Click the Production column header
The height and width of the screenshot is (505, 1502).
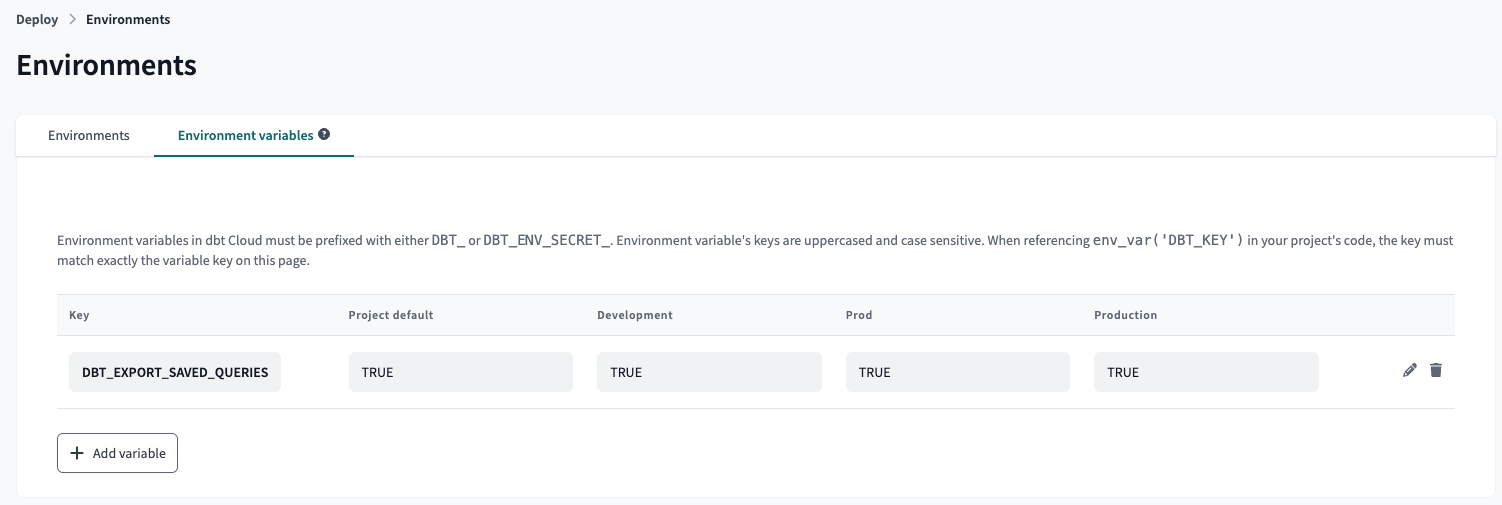1126,315
